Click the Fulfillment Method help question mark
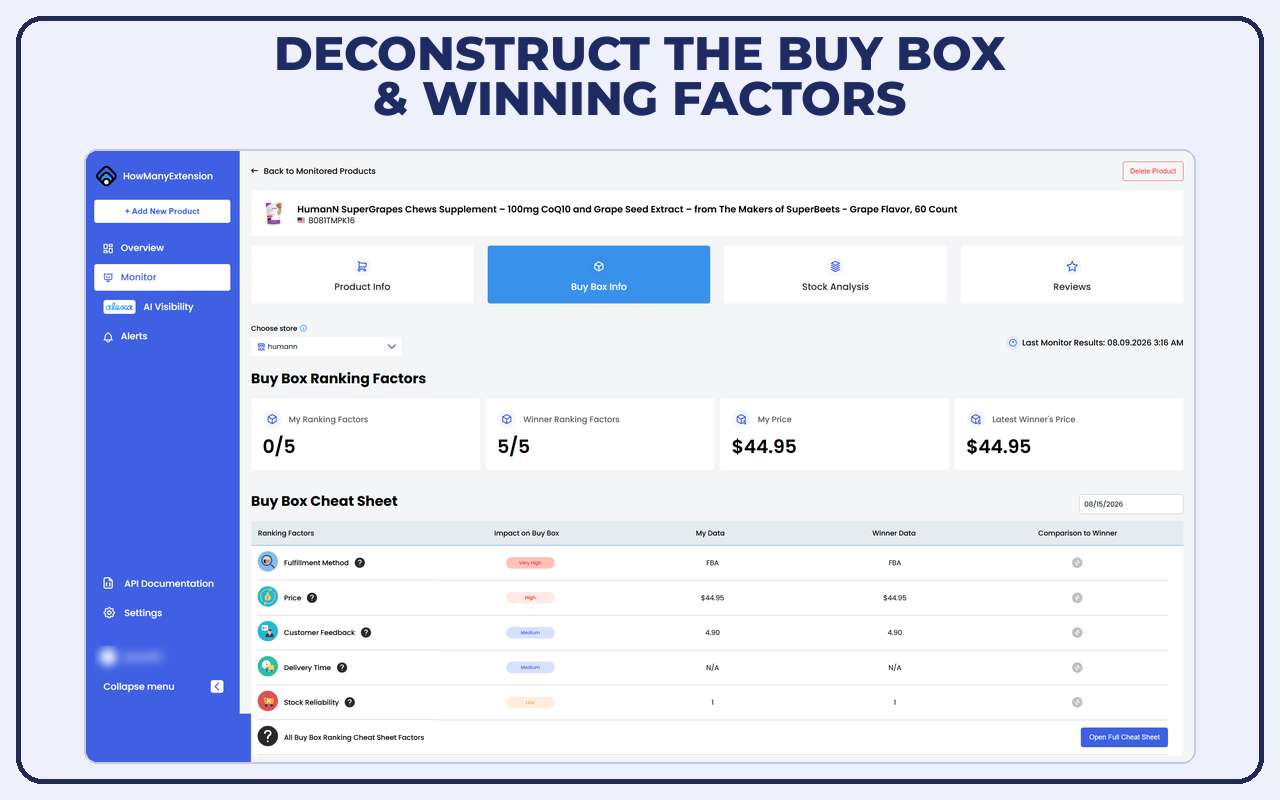Viewport: 1280px width, 800px height. point(360,563)
